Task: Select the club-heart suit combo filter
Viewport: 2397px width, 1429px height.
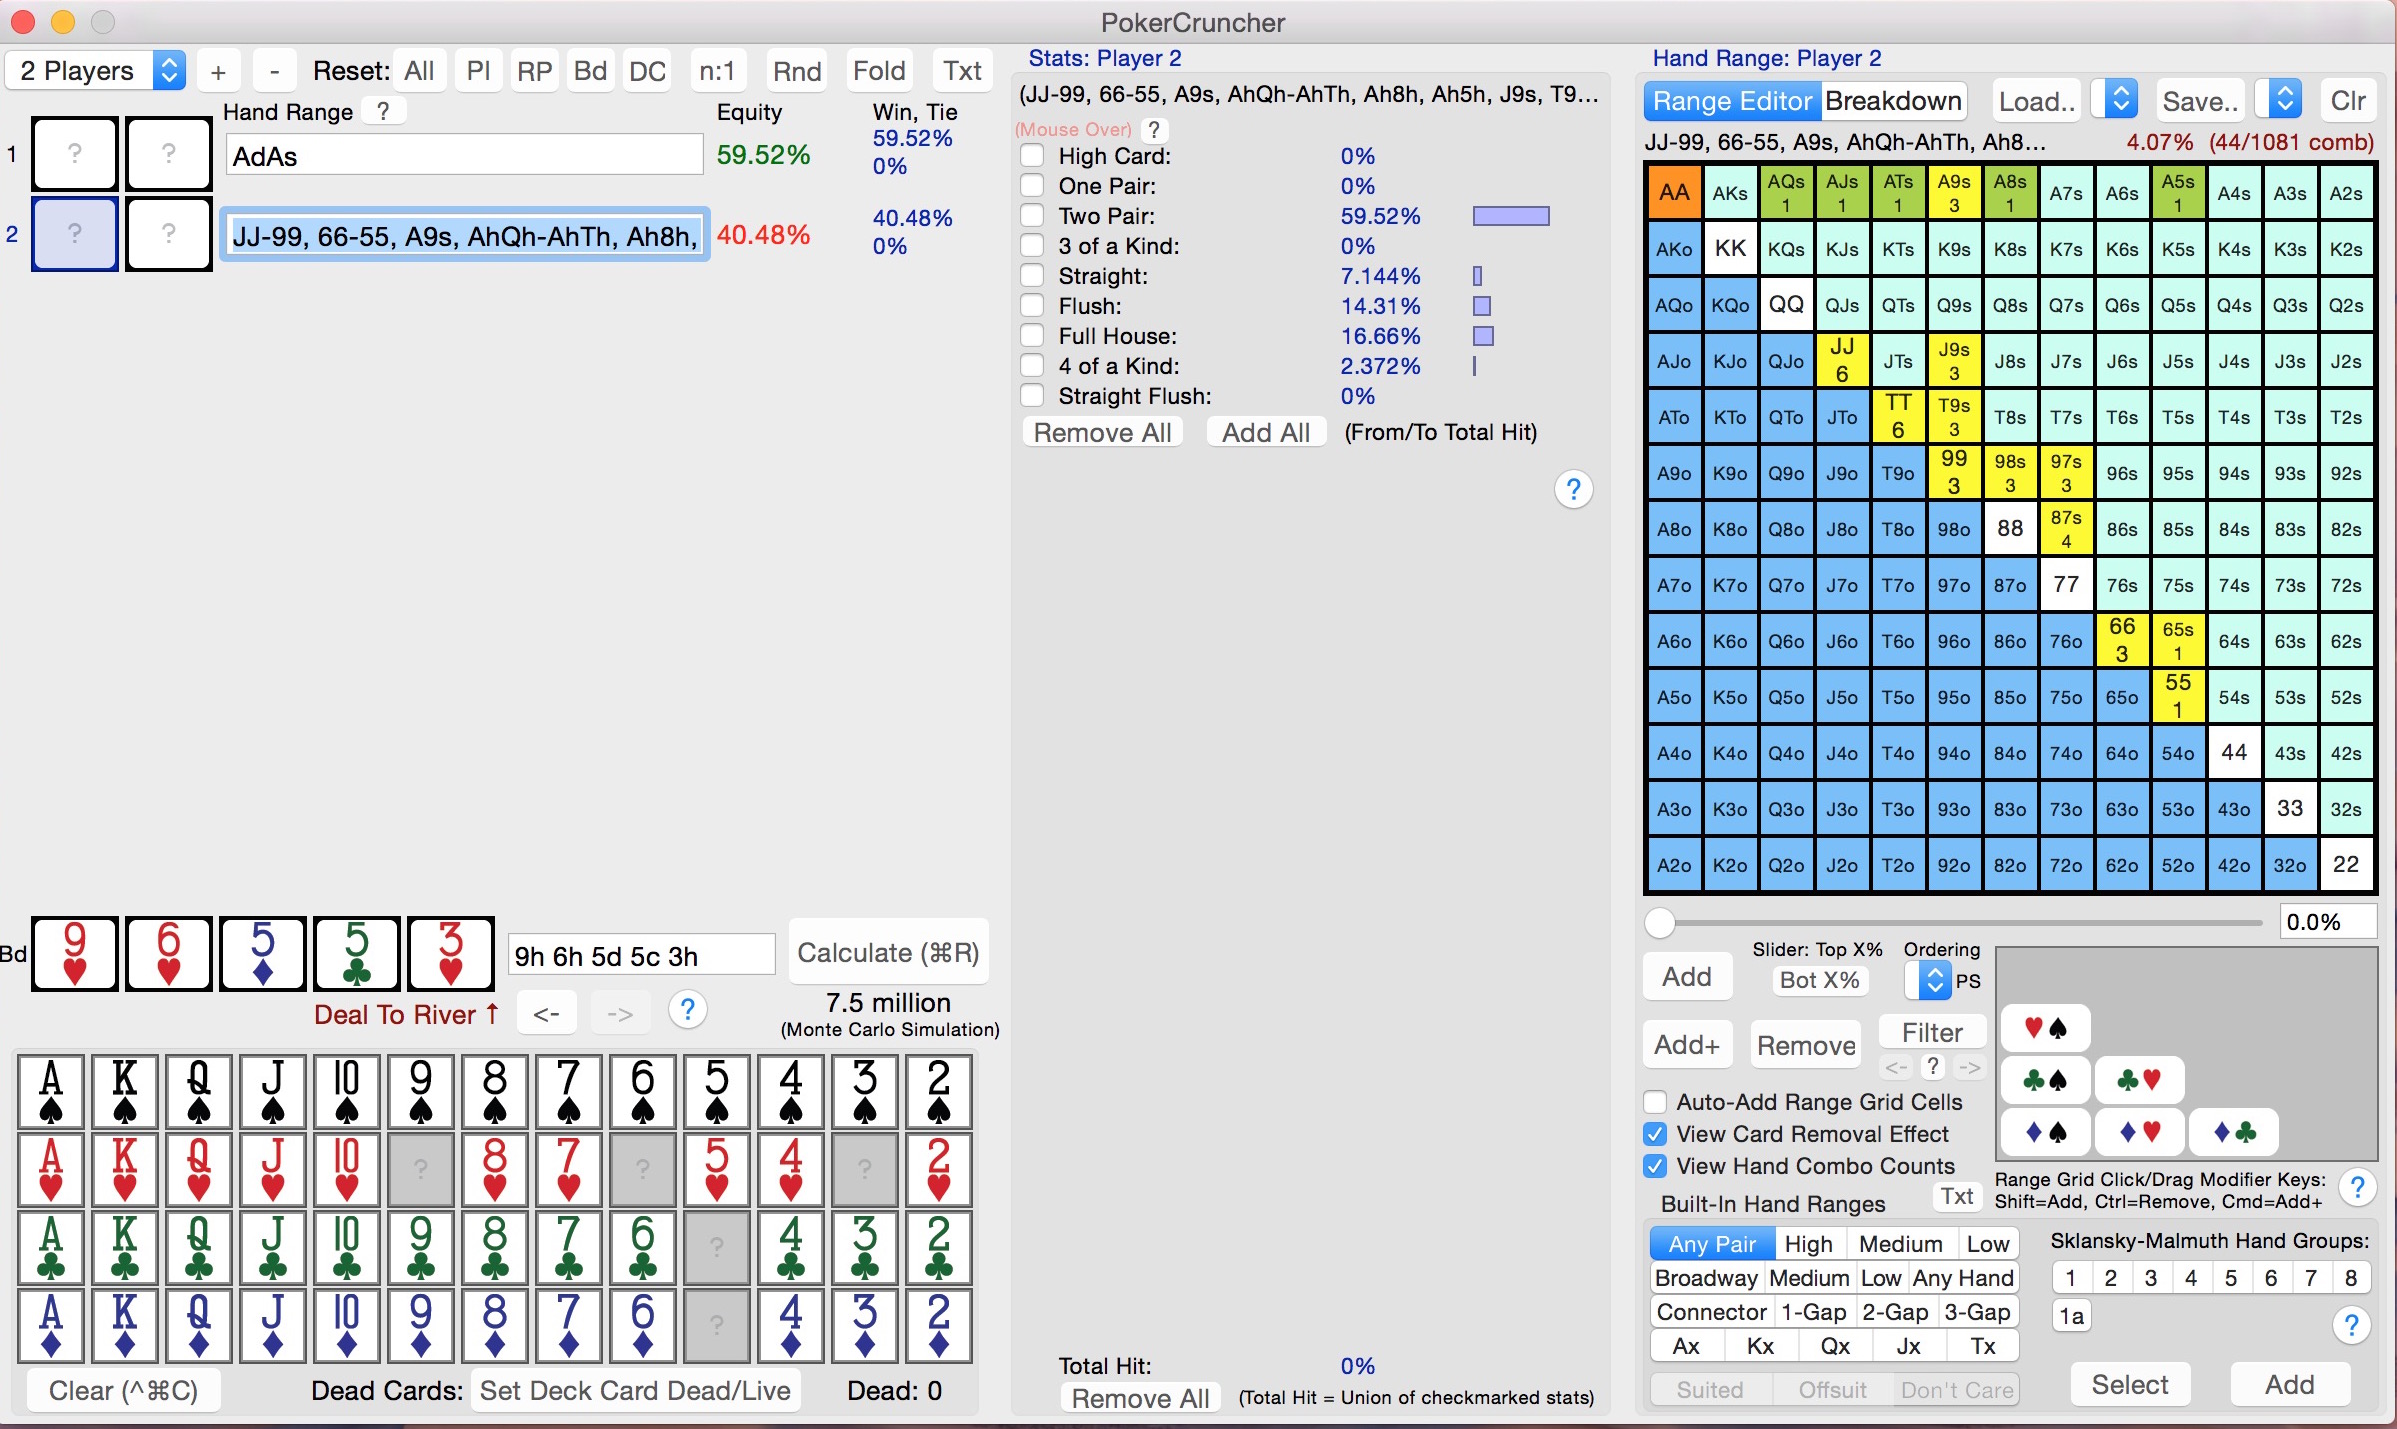Action: coord(2140,1080)
